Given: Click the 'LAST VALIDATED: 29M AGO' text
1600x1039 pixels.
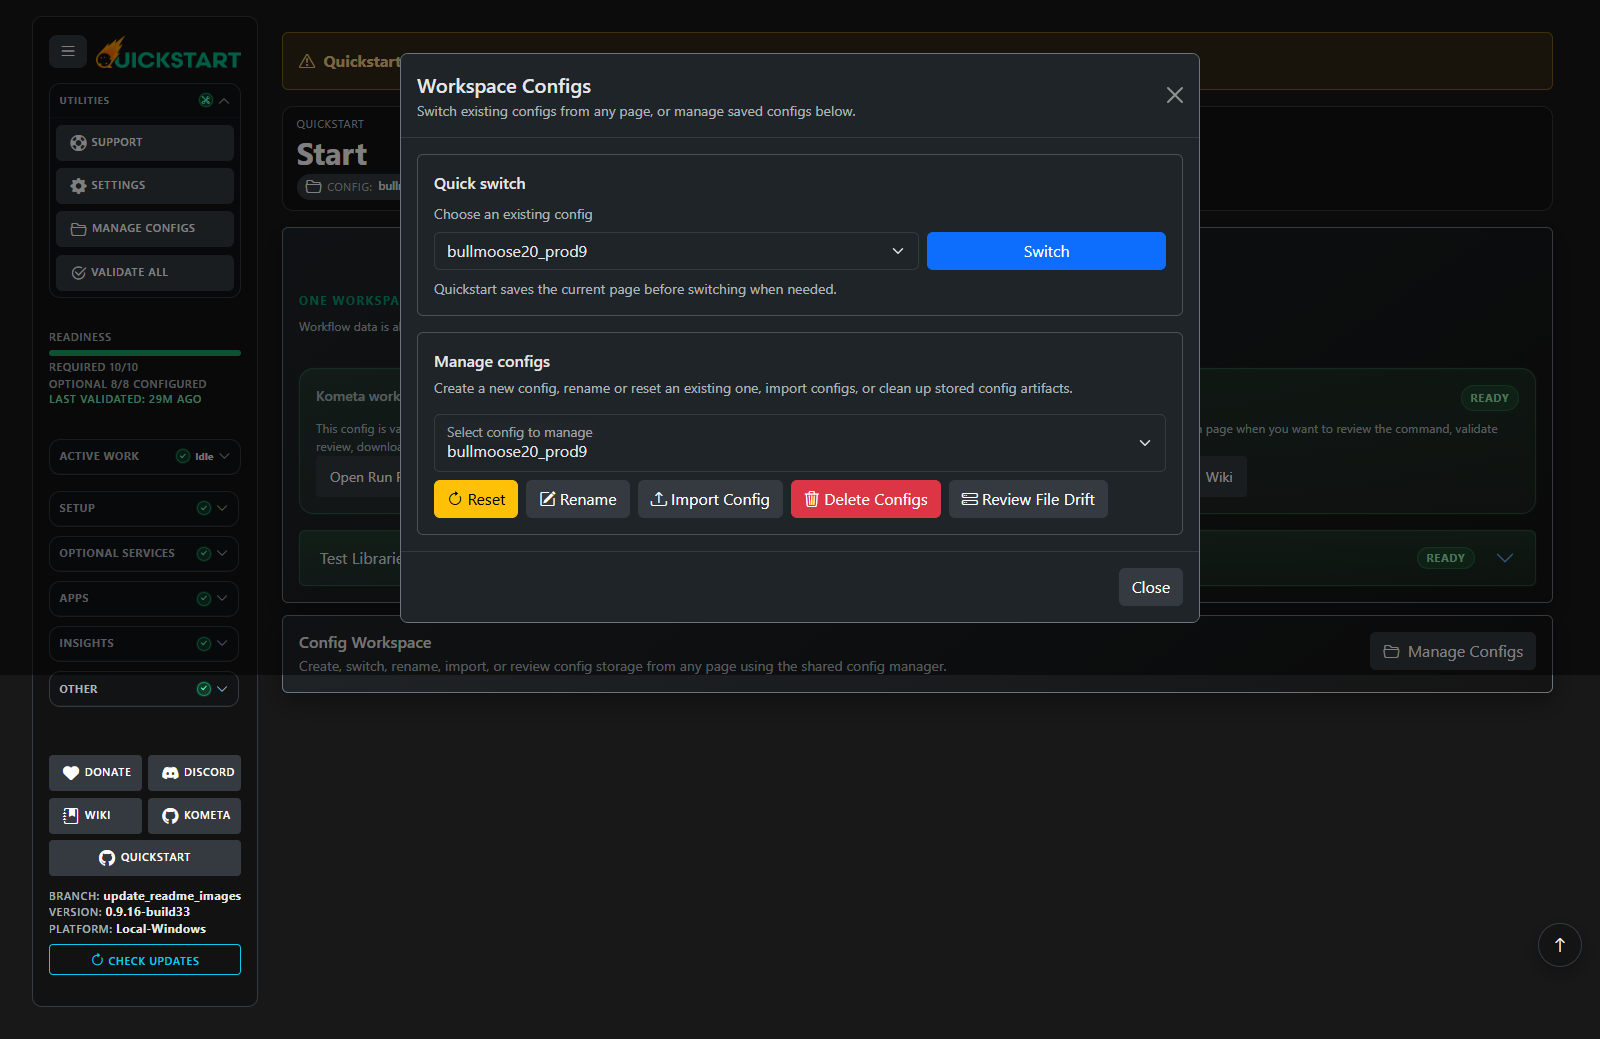Looking at the screenshot, I should pyautogui.click(x=125, y=399).
